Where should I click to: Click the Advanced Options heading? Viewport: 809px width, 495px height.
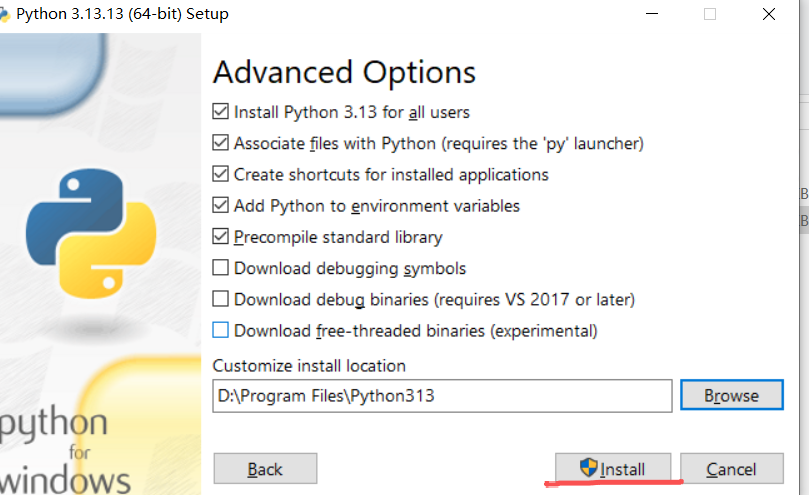pos(344,72)
